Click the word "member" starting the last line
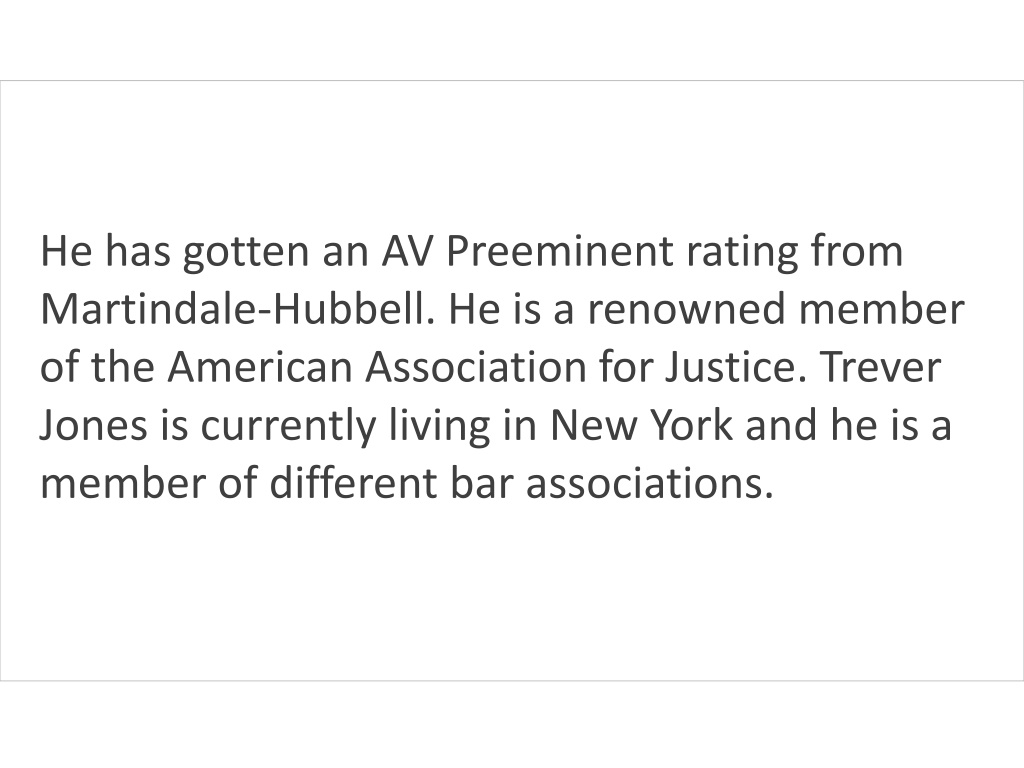 click(123, 483)
